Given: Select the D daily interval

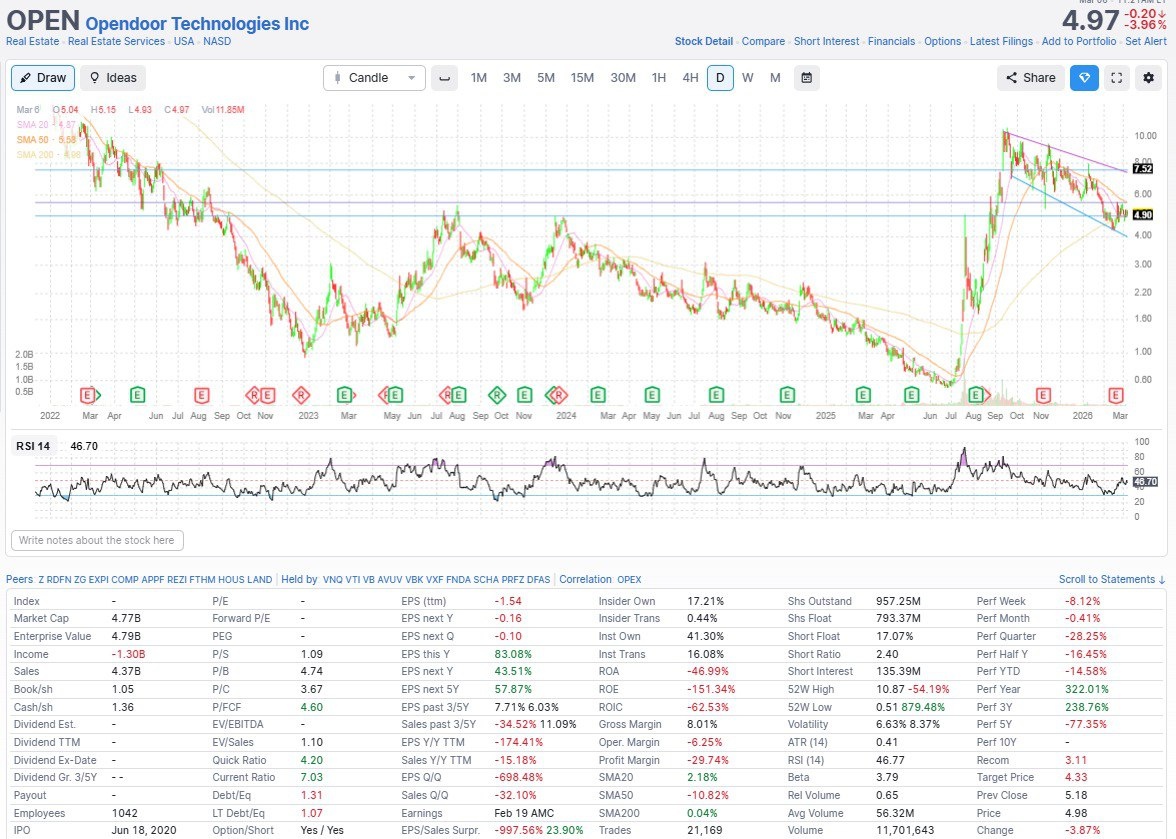Looking at the screenshot, I should [x=720, y=78].
